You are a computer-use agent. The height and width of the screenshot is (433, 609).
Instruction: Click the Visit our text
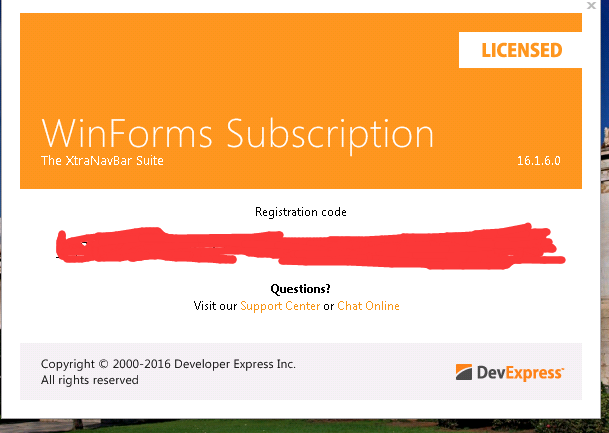coord(215,306)
